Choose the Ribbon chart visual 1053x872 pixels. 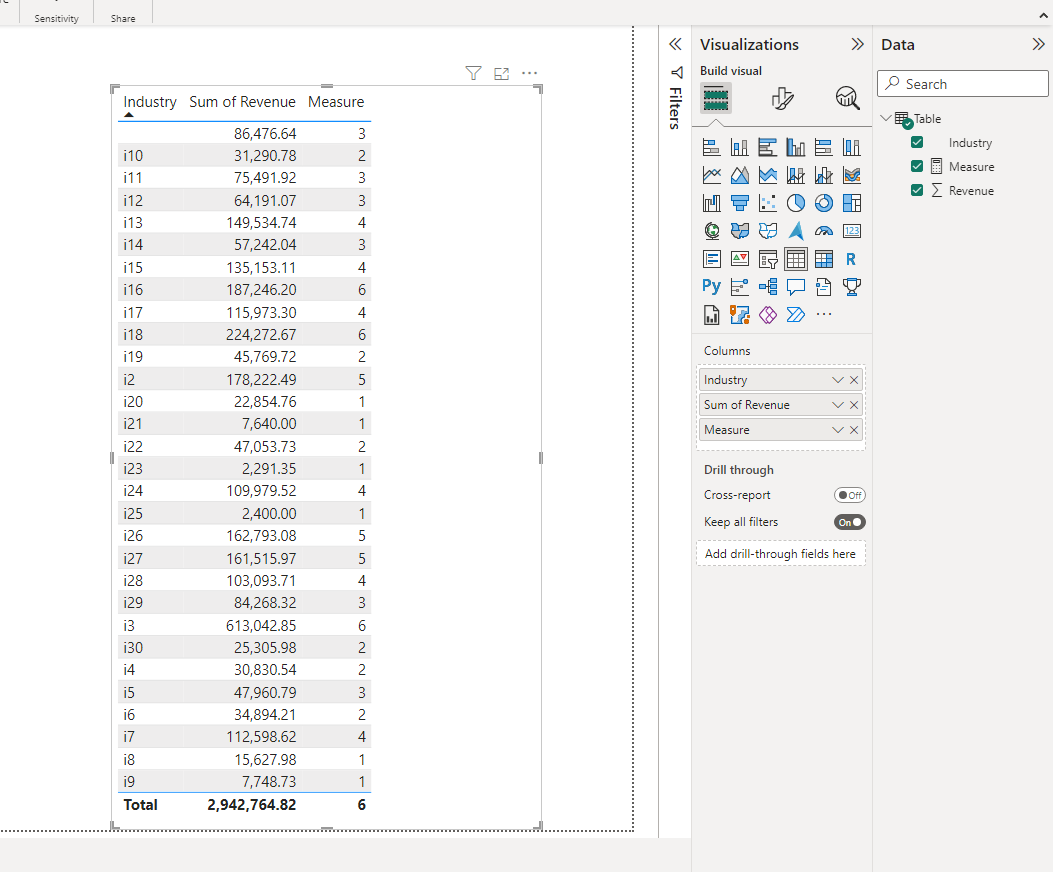(852, 175)
